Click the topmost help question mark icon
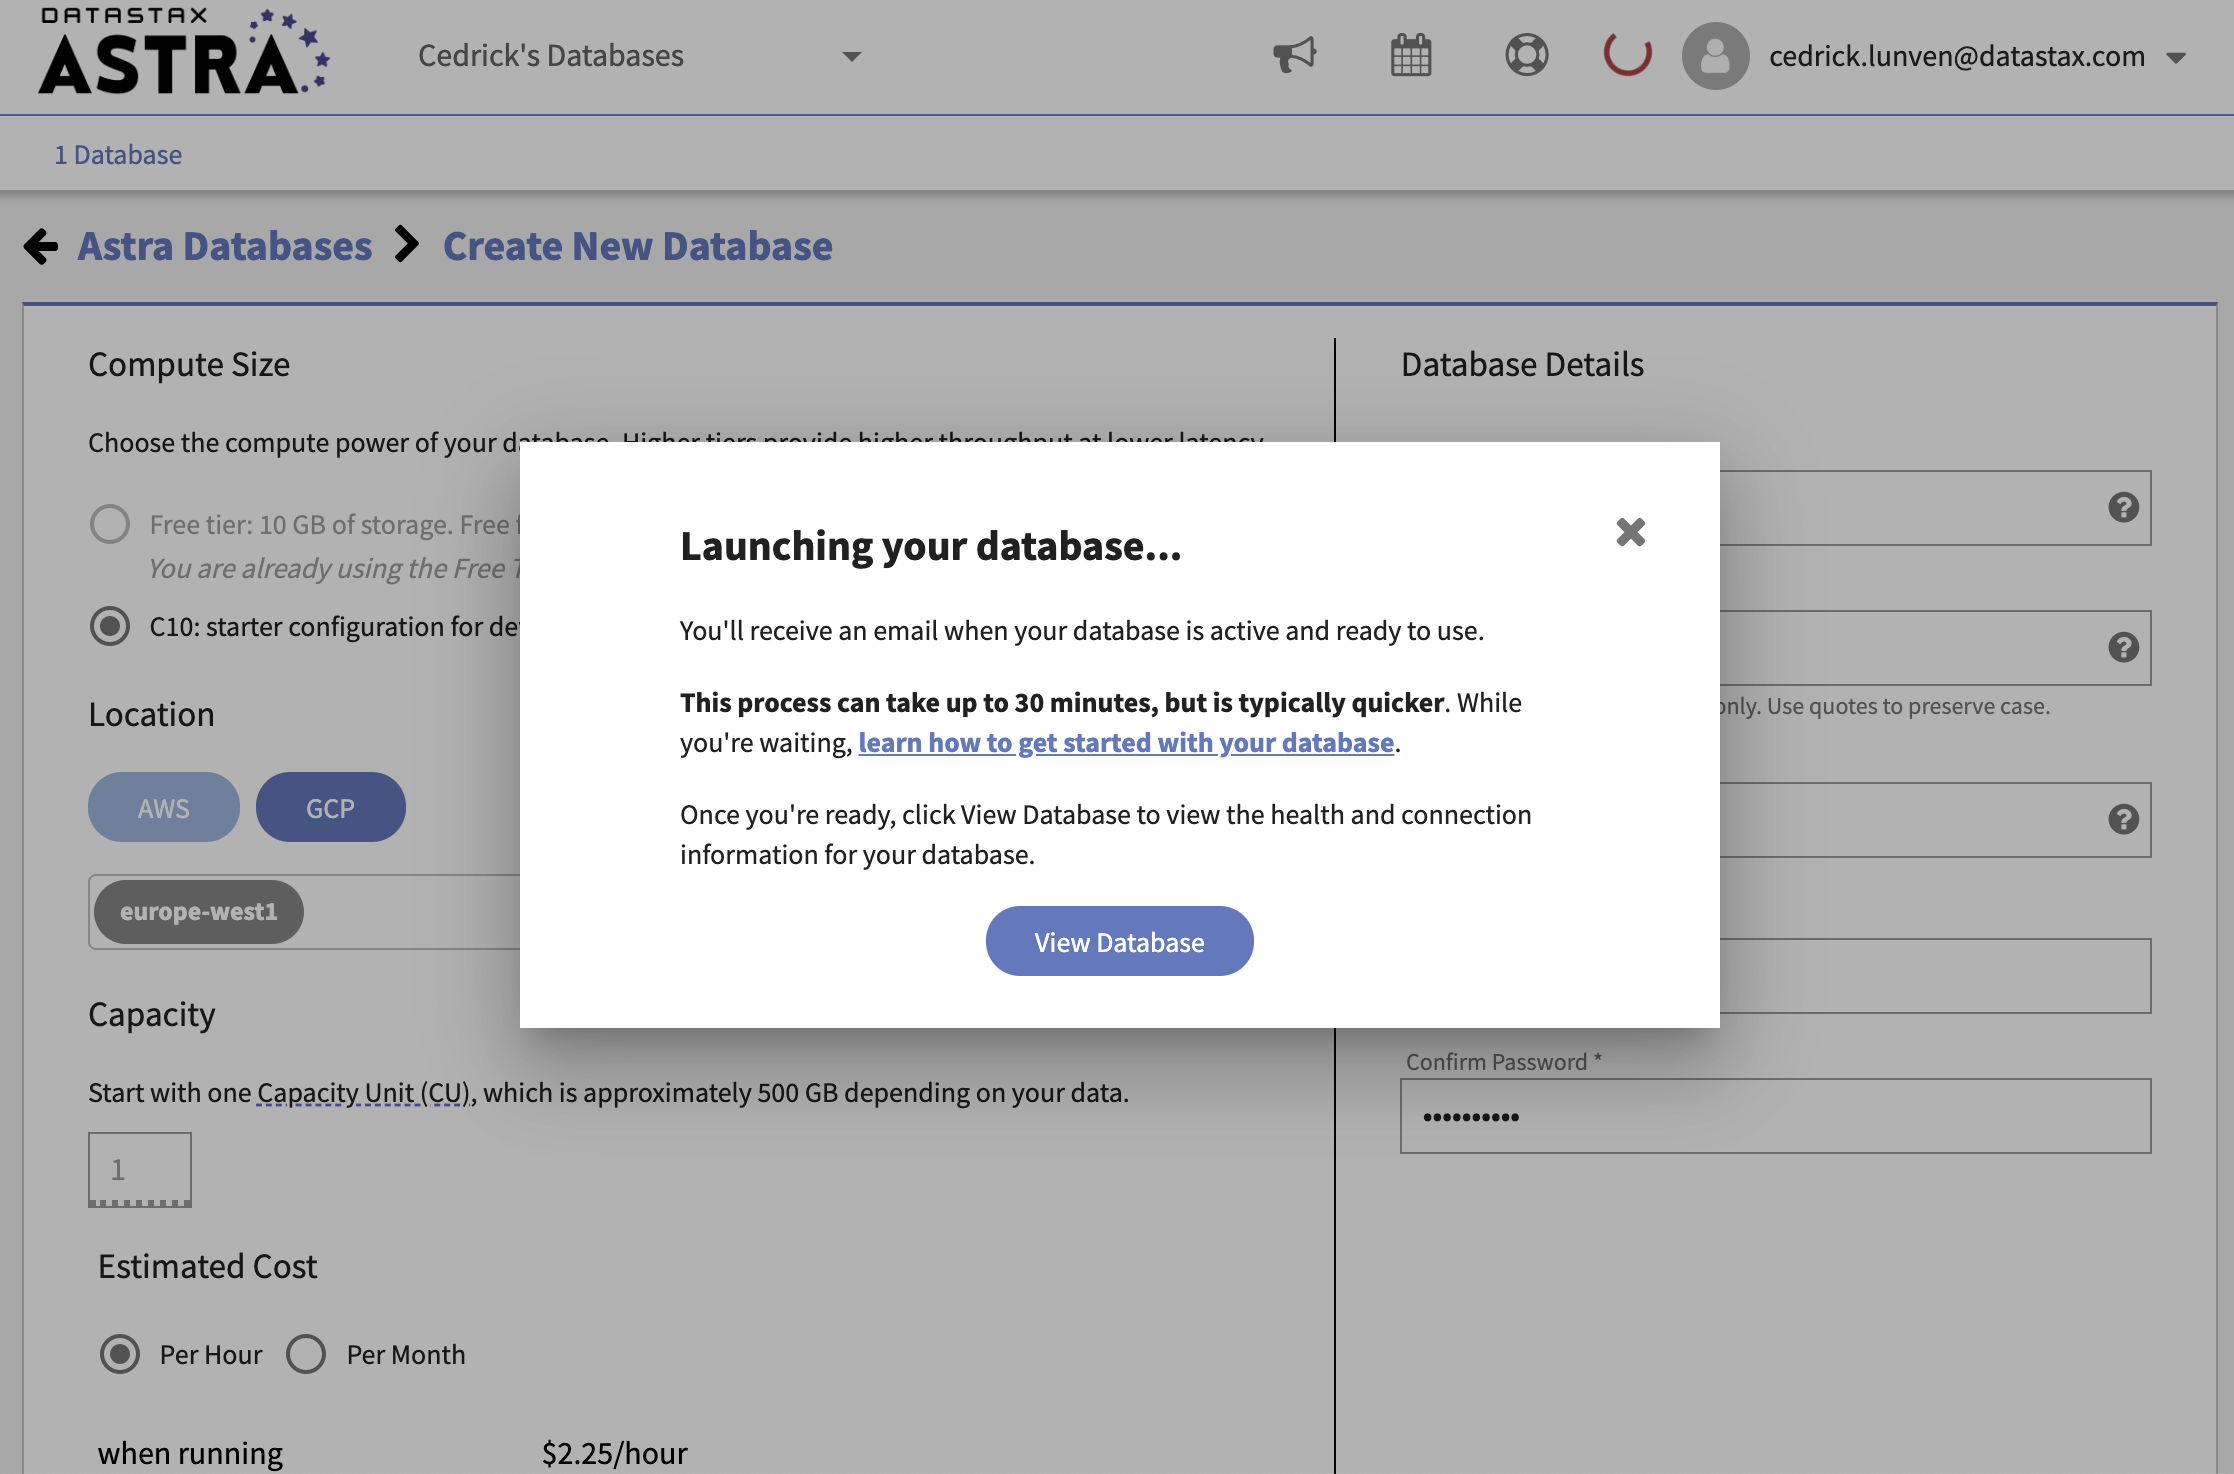 pos(2123,508)
